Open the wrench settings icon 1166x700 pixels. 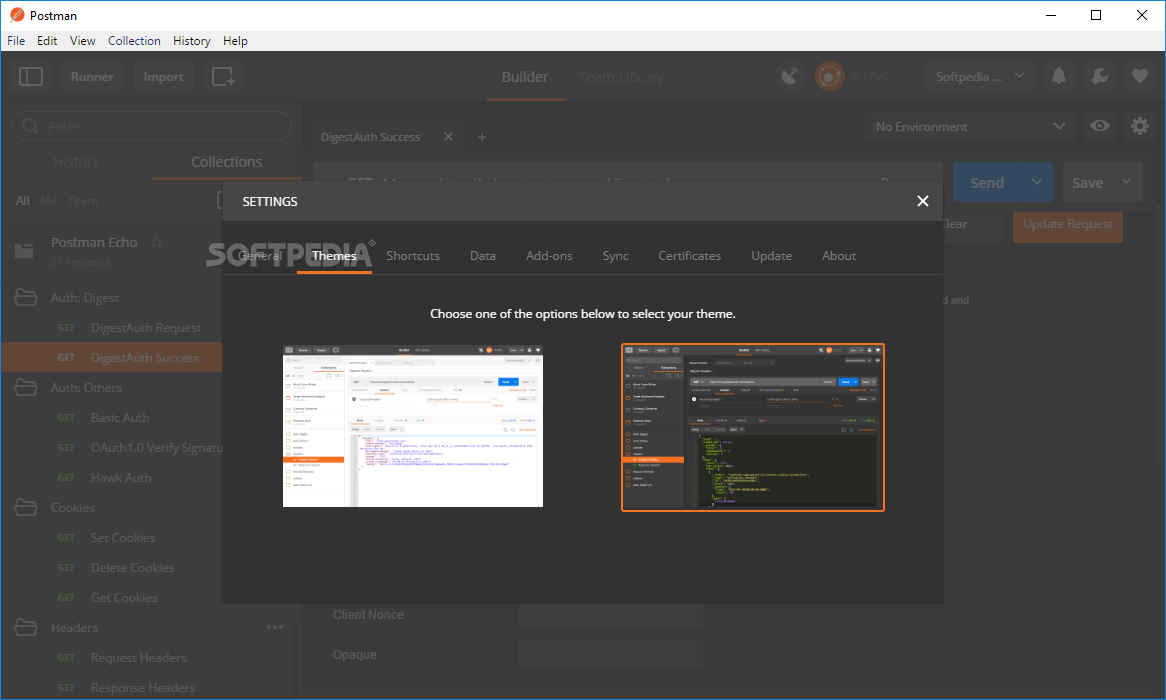[1099, 76]
